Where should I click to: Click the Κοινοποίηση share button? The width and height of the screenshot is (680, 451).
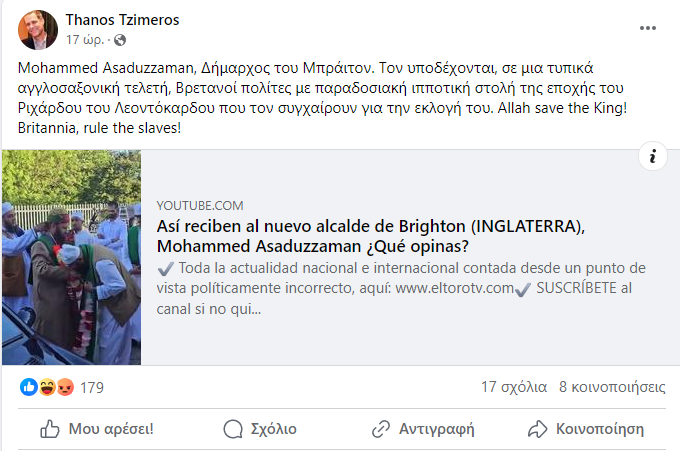point(586,429)
